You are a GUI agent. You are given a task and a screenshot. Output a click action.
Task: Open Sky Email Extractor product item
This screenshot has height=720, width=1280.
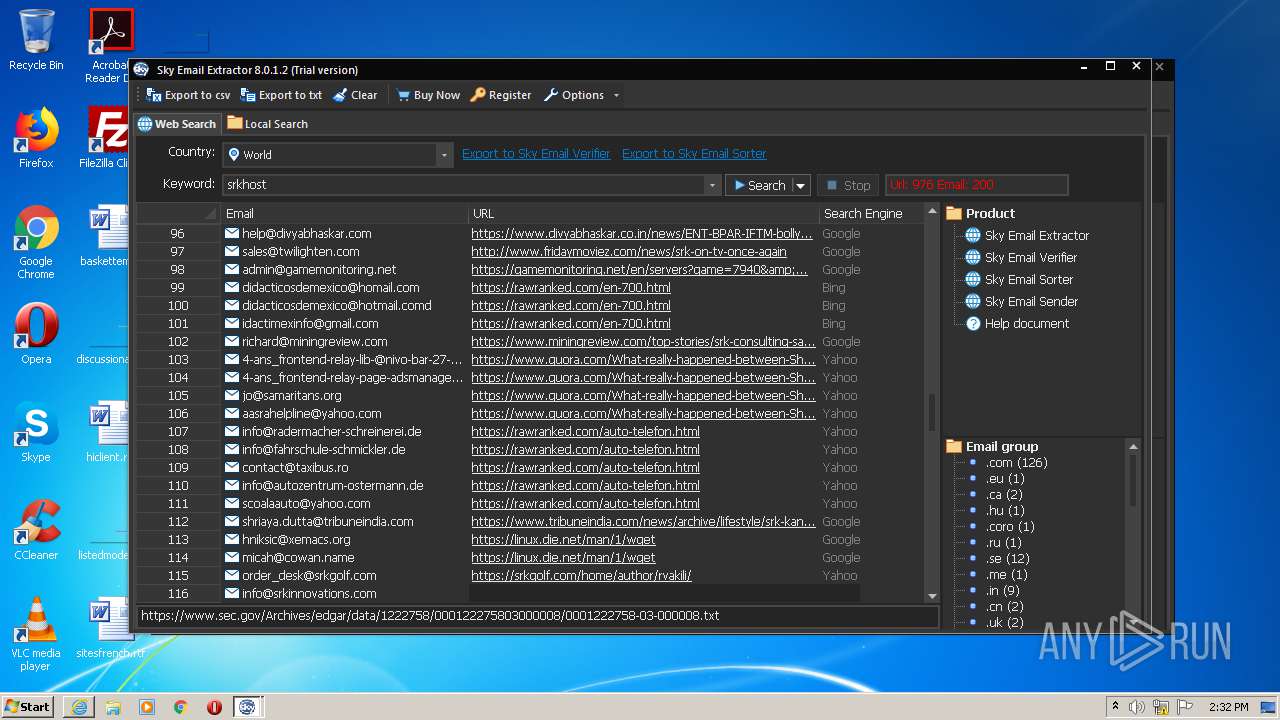[x=1036, y=236]
